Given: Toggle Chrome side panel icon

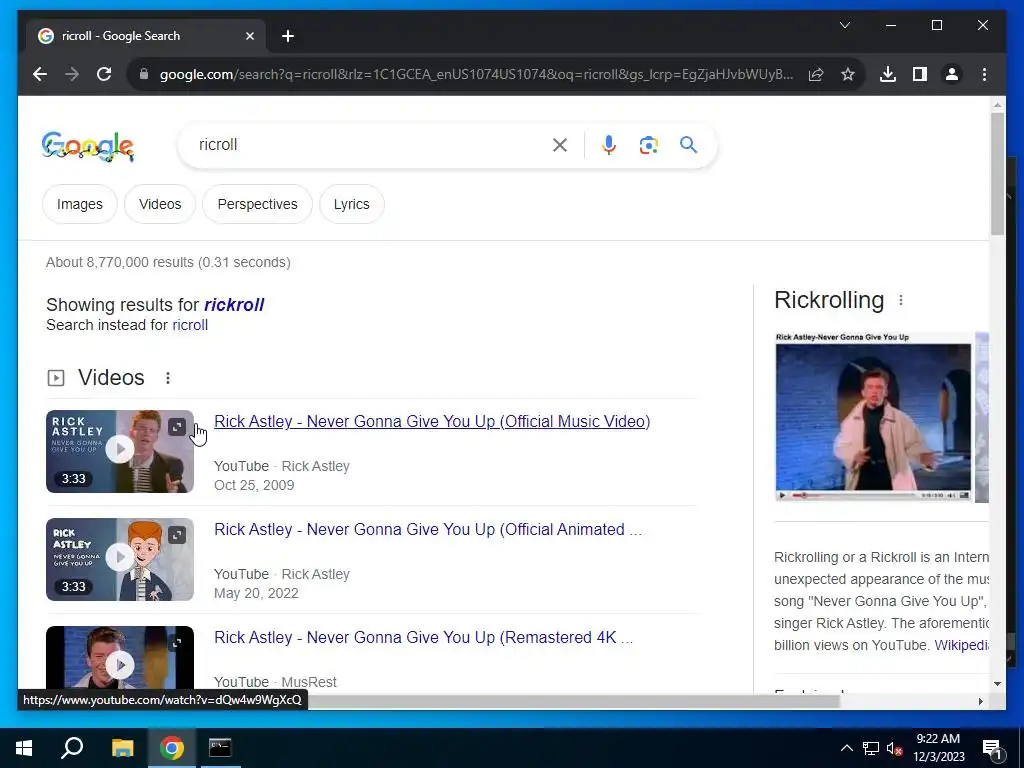Looking at the screenshot, I should pos(920,74).
